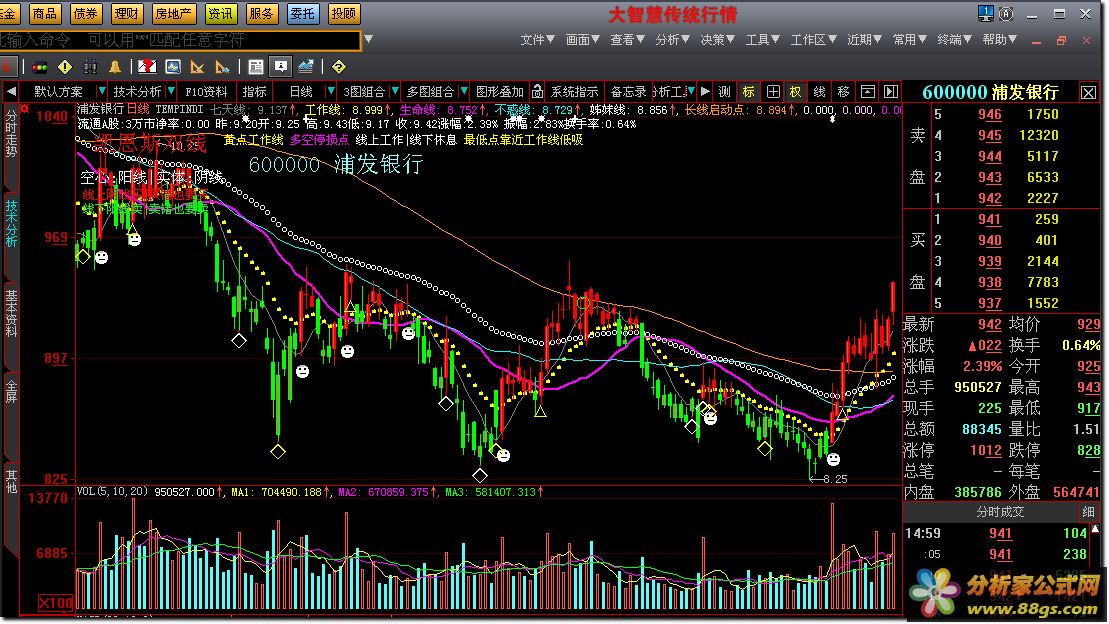Click the rising chart stack icon
Image resolution: width=1109 pixels, height=624 pixels.
[x=306, y=67]
